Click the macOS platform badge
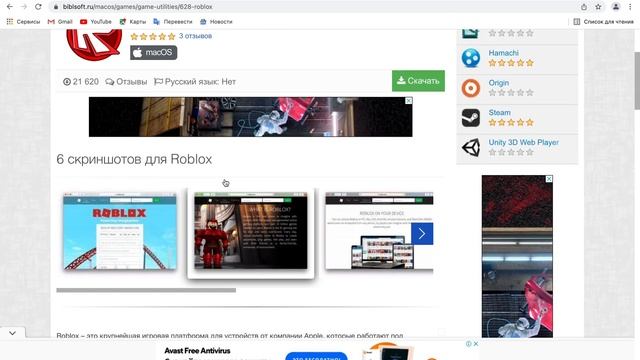 tap(153, 53)
